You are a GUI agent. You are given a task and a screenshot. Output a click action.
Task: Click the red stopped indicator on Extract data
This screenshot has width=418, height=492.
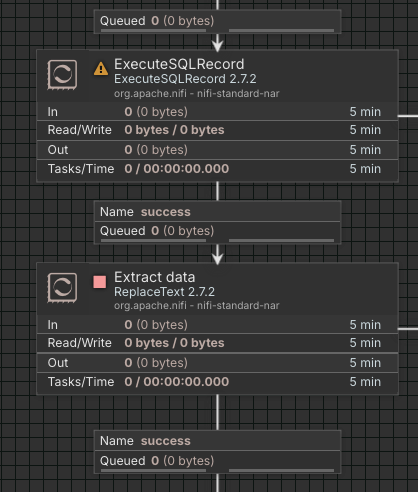(100, 282)
